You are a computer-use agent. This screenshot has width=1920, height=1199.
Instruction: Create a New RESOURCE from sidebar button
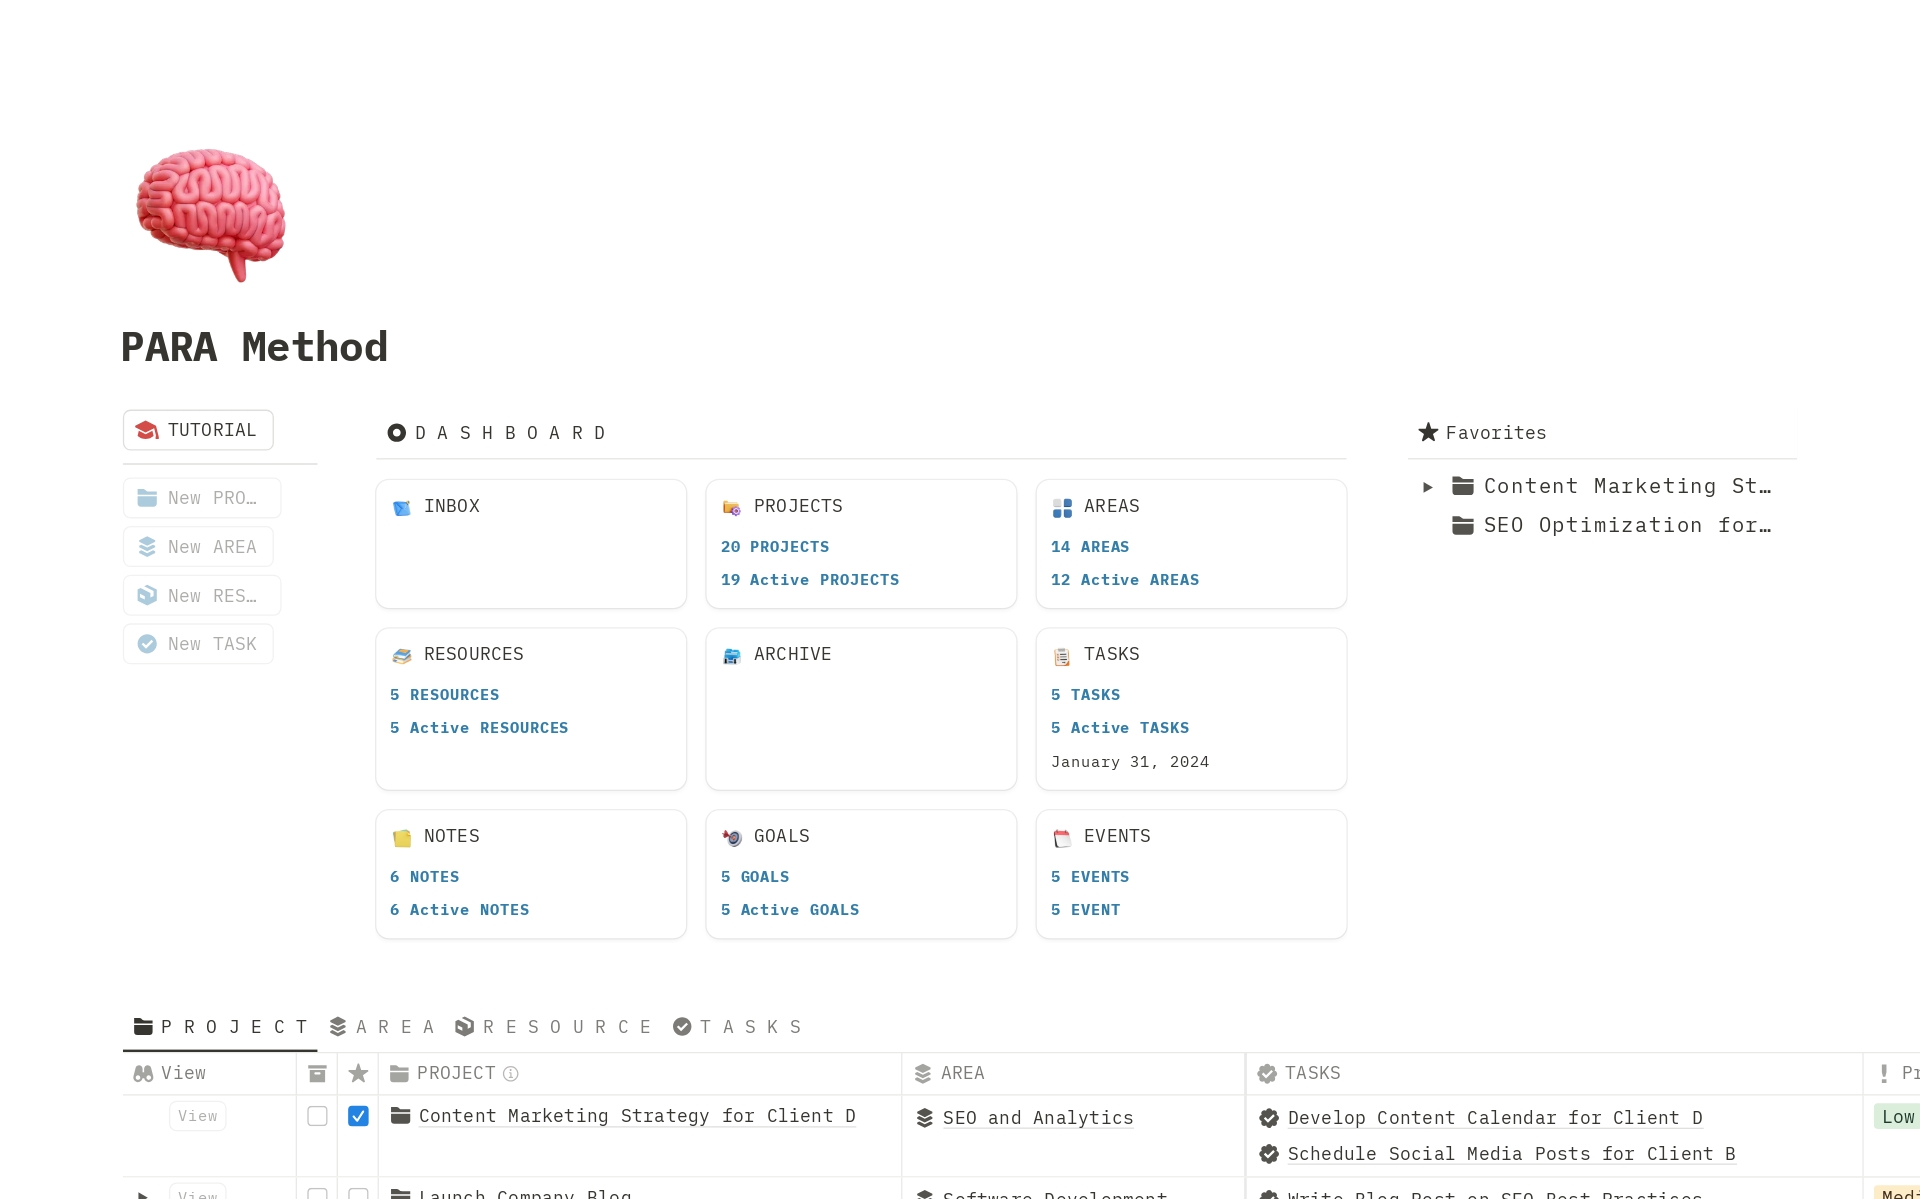202,596
